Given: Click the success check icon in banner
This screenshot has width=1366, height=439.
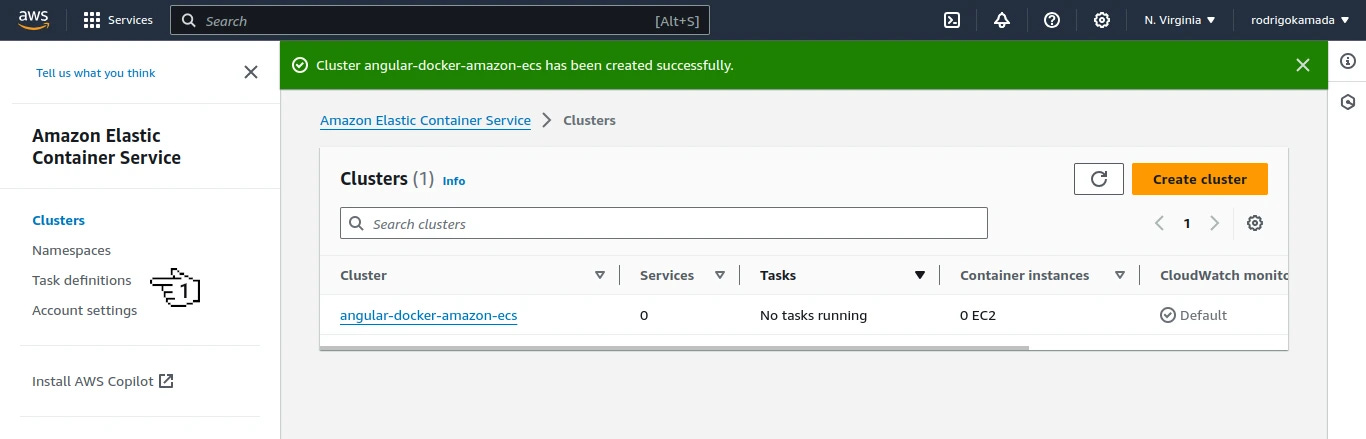Looking at the screenshot, I should click(x=299, y=65).
